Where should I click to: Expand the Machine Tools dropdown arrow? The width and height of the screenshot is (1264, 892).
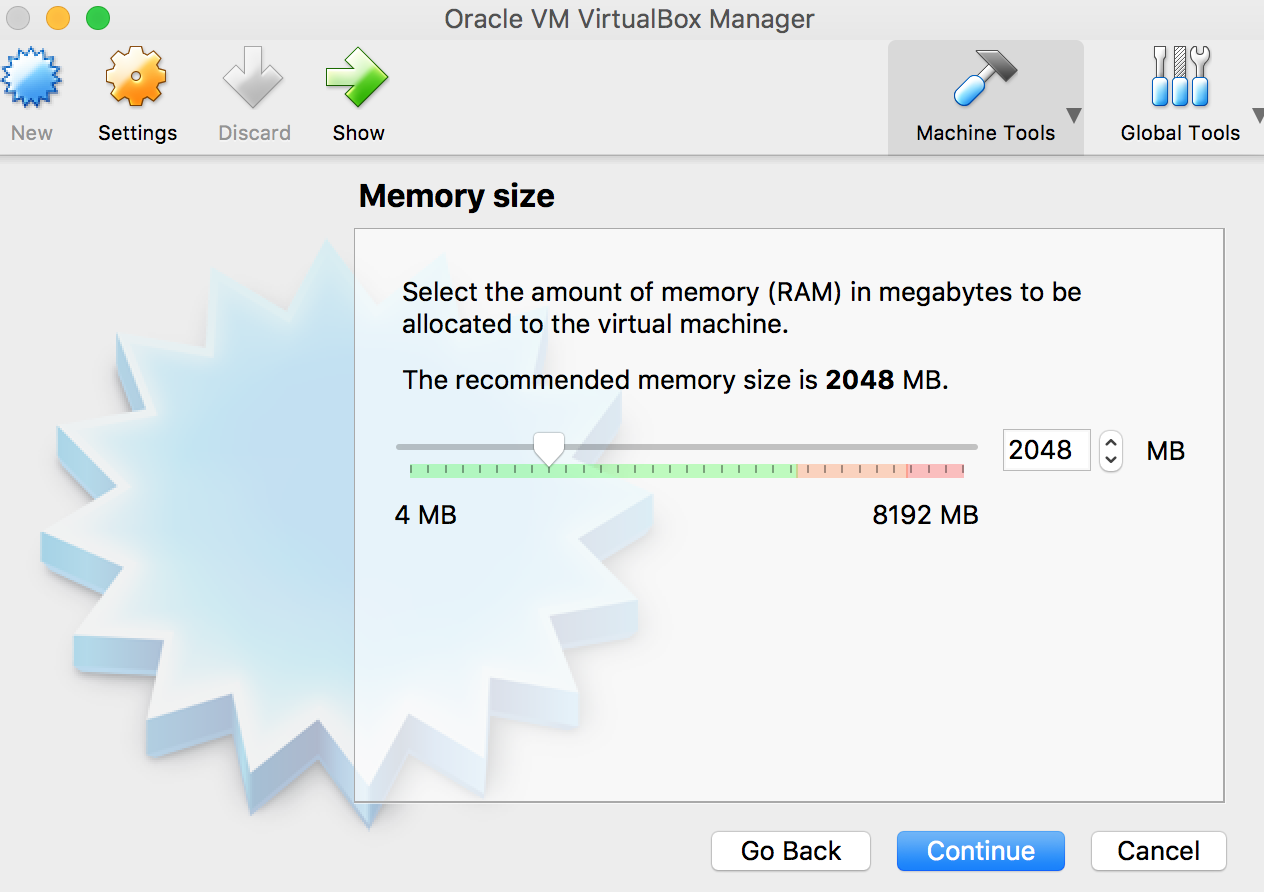coord(1073,115)
